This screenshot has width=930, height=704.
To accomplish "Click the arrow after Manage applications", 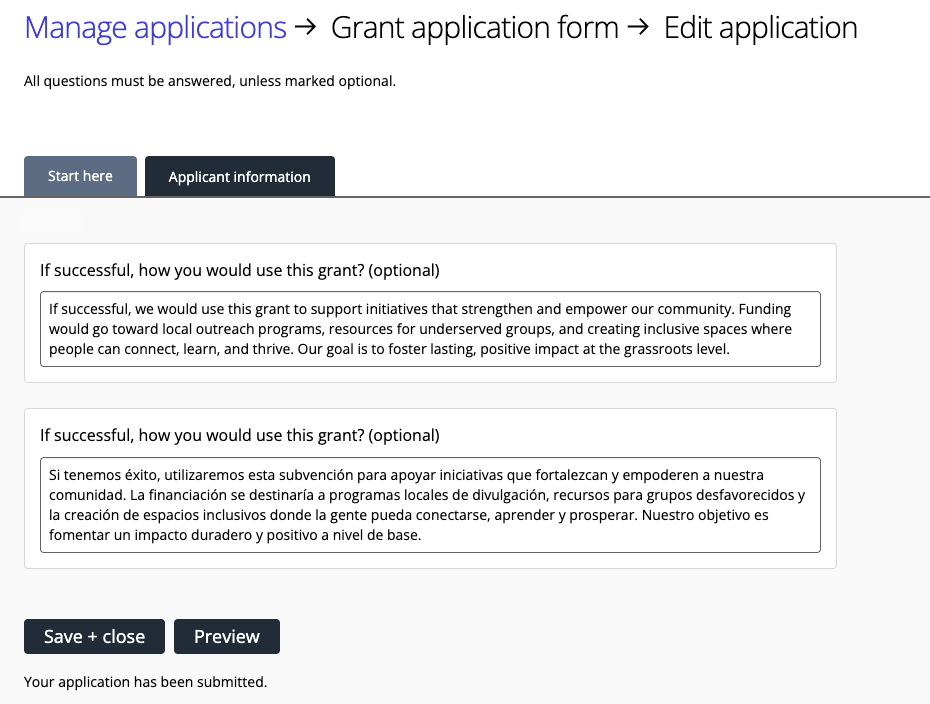I will 308,28.
